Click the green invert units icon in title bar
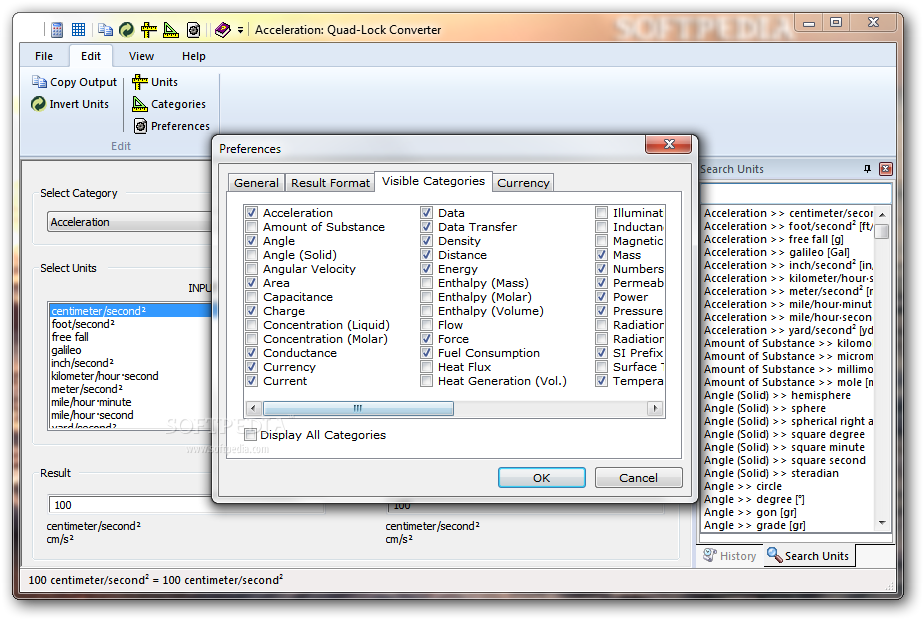This screenshot has height=620, width=924. 126,29
